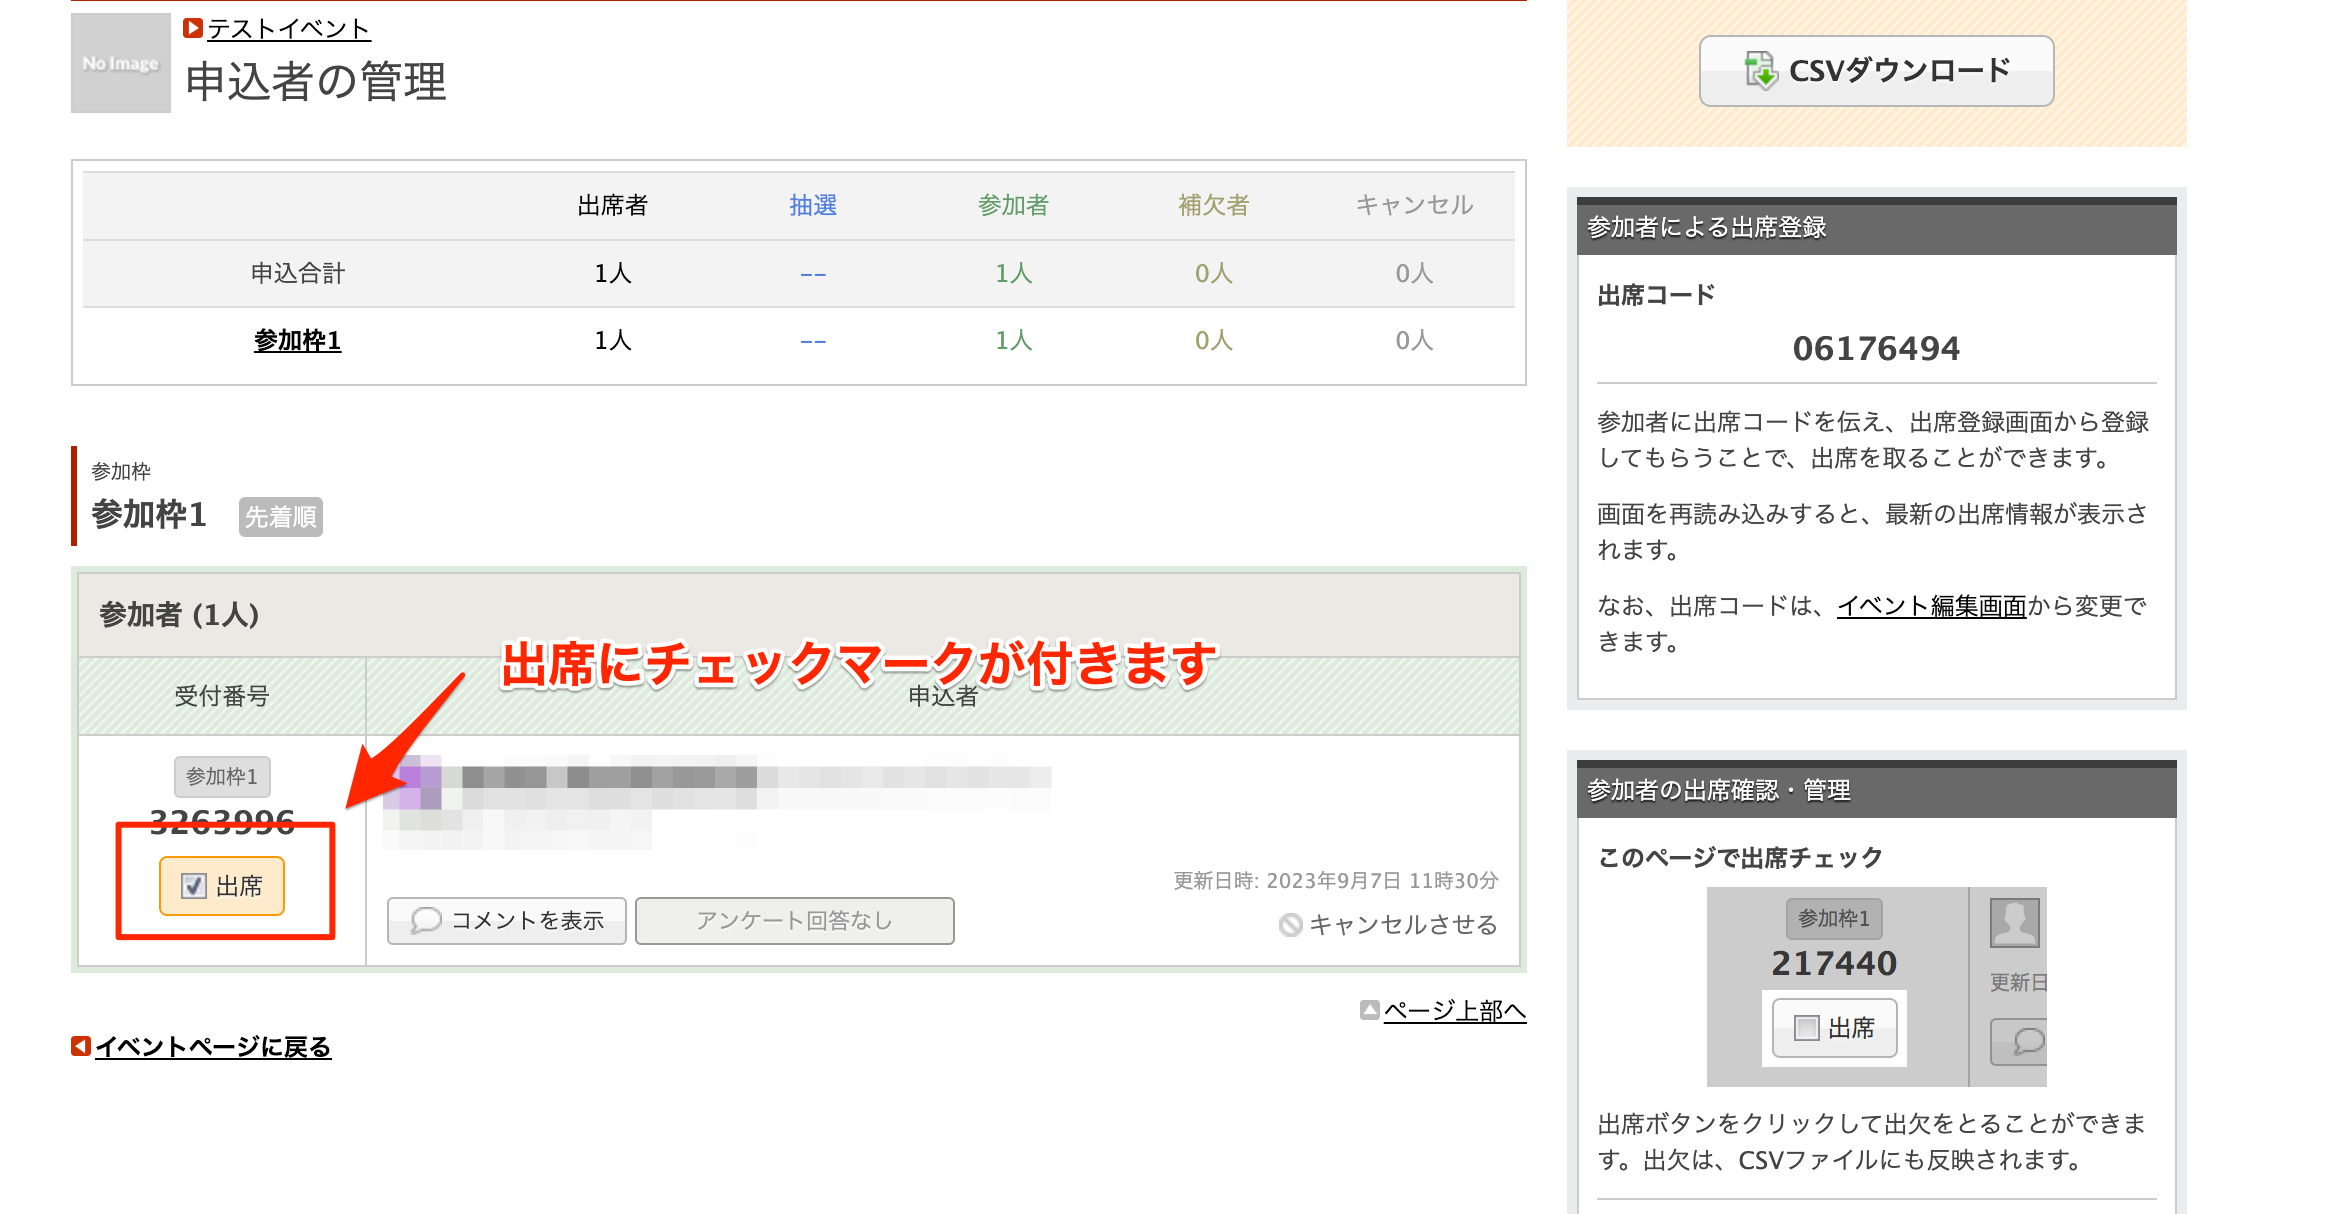Select the 参加枠1 link in the summary table
This screenshot has height=1214, width=2334.
click(x=296, y=341)
